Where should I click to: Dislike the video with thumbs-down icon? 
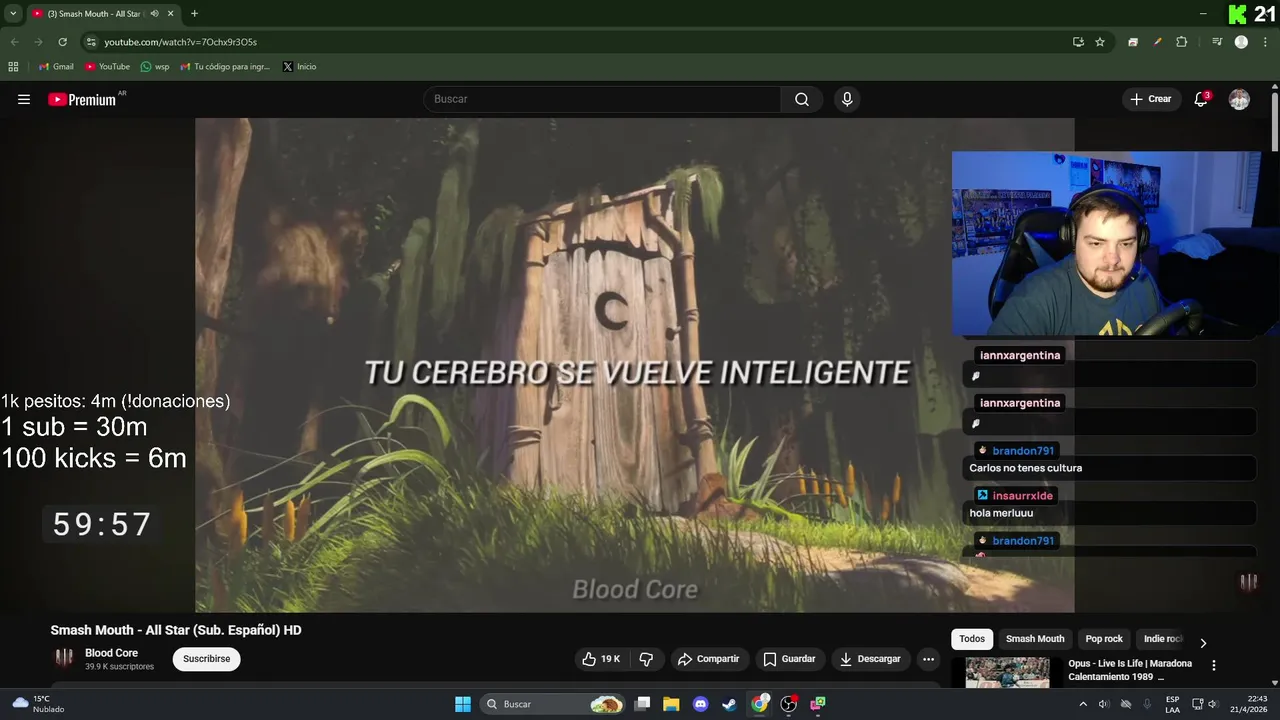(646, 659)
